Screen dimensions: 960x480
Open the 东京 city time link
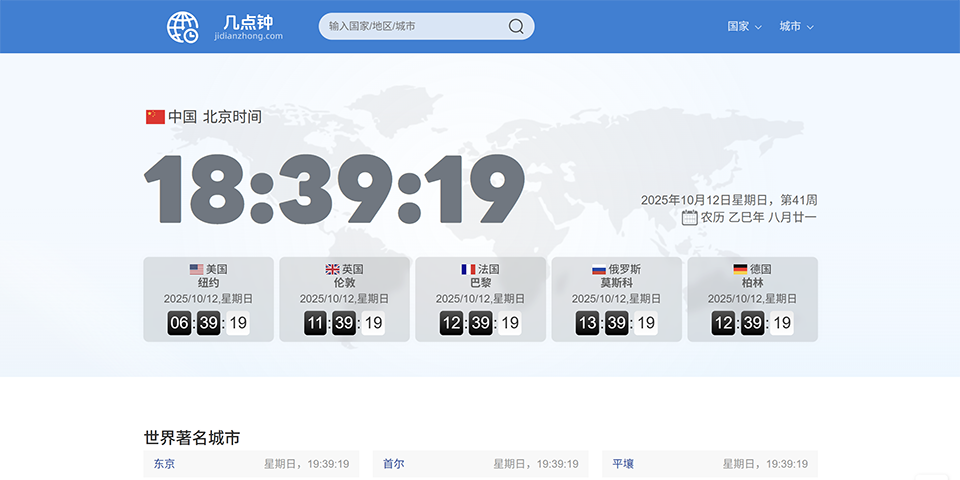[x=164, y=464]
